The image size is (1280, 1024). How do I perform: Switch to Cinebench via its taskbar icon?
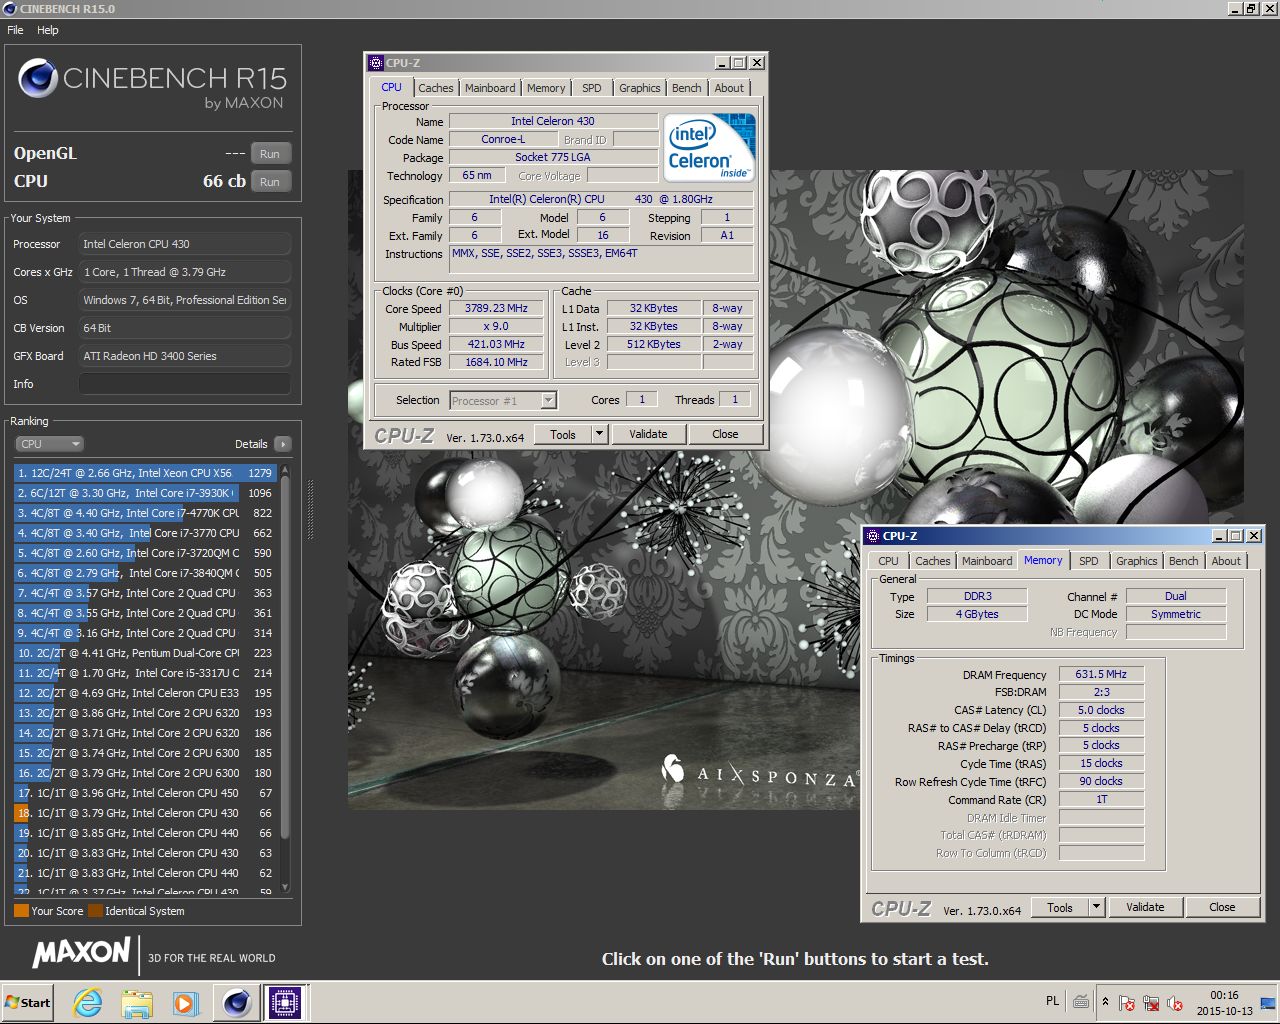(236, 1002)
